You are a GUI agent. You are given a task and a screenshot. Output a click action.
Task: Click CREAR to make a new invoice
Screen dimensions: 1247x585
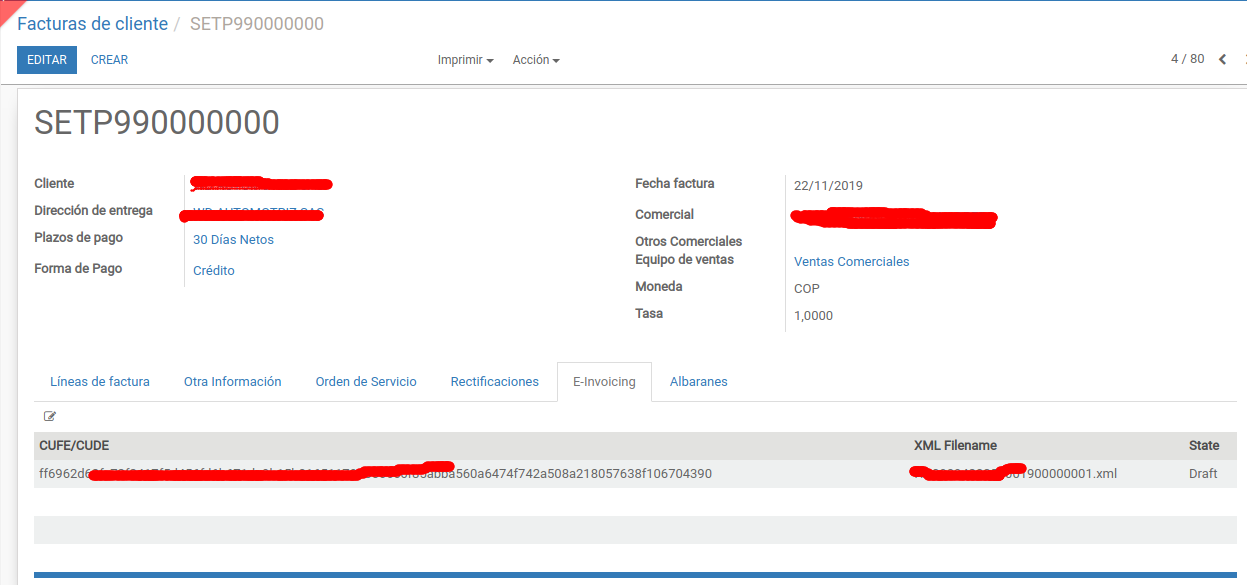109,60
